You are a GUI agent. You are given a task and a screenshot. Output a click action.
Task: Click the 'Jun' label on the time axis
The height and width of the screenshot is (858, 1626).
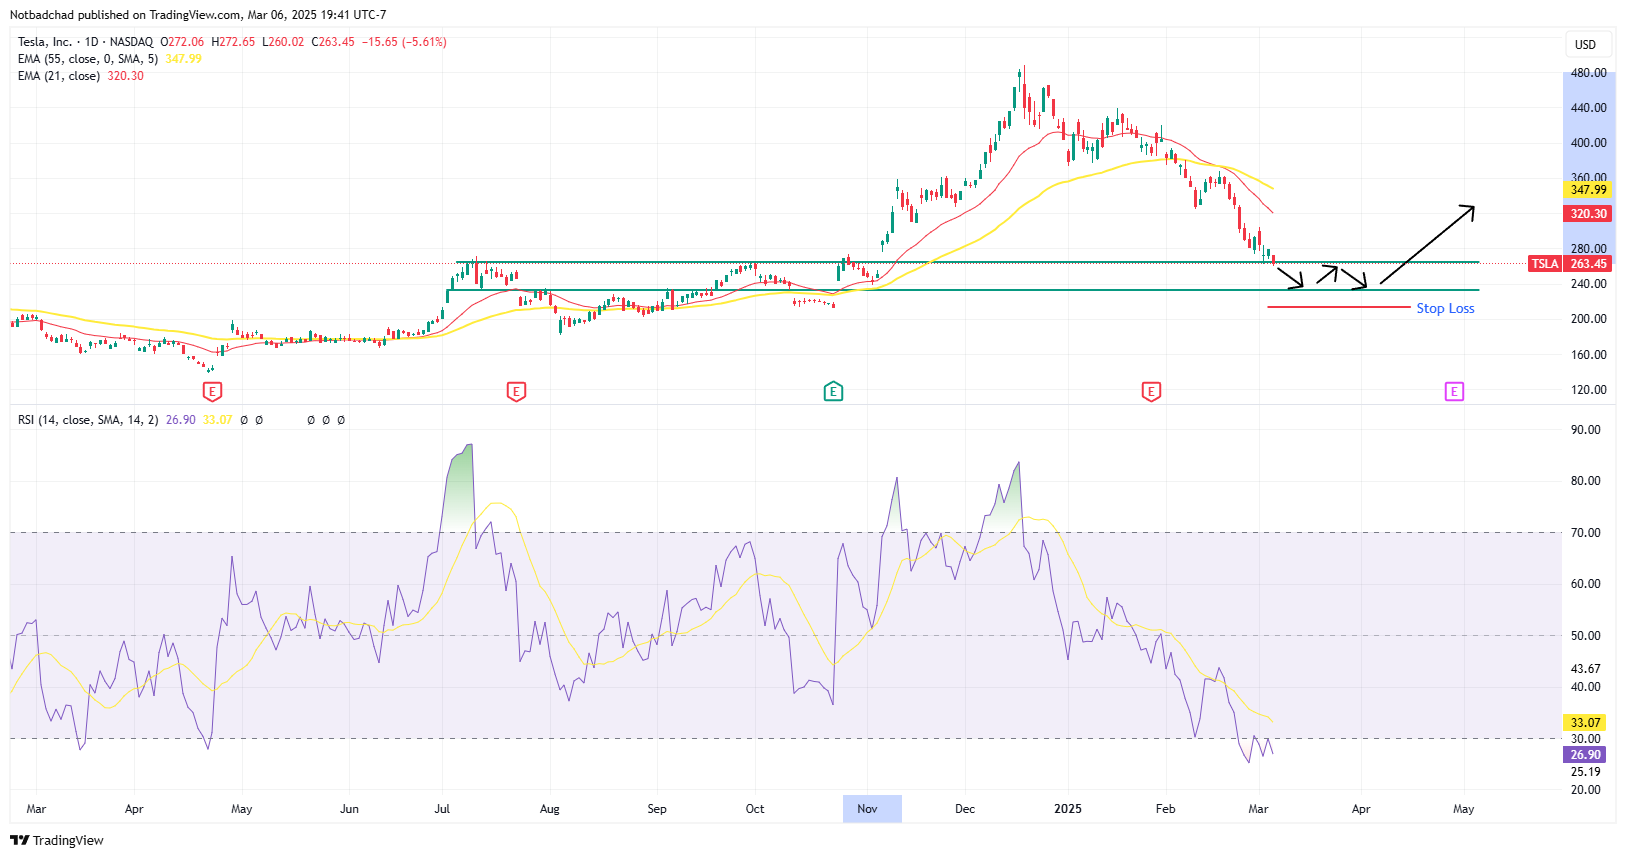349,809
